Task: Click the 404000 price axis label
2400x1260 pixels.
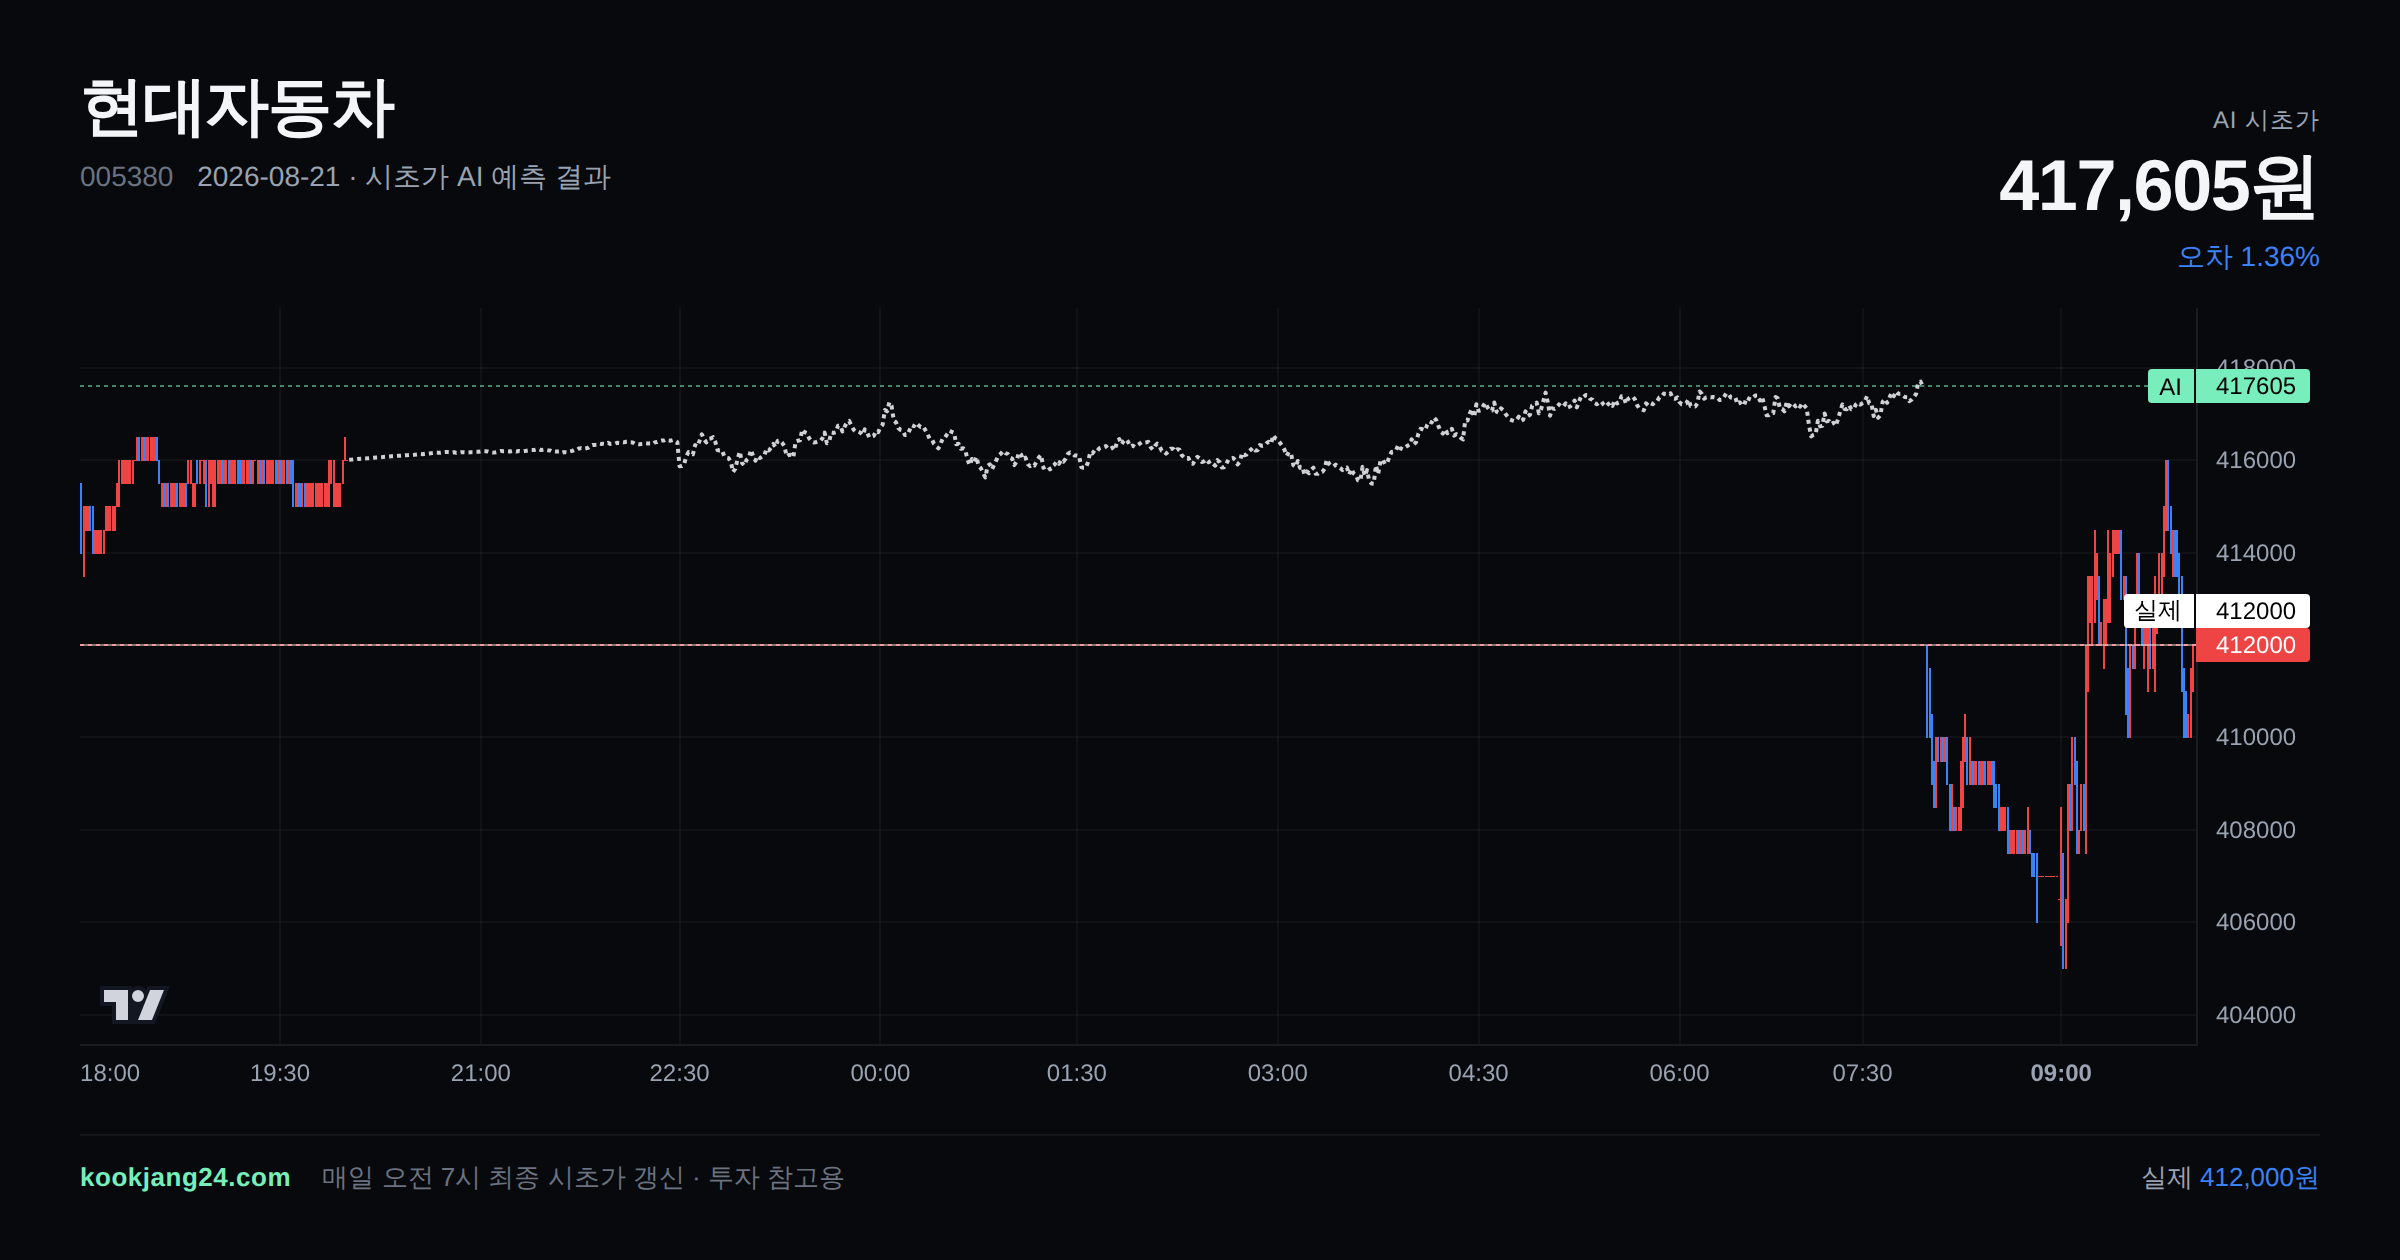Action: coord(2255,1015)
